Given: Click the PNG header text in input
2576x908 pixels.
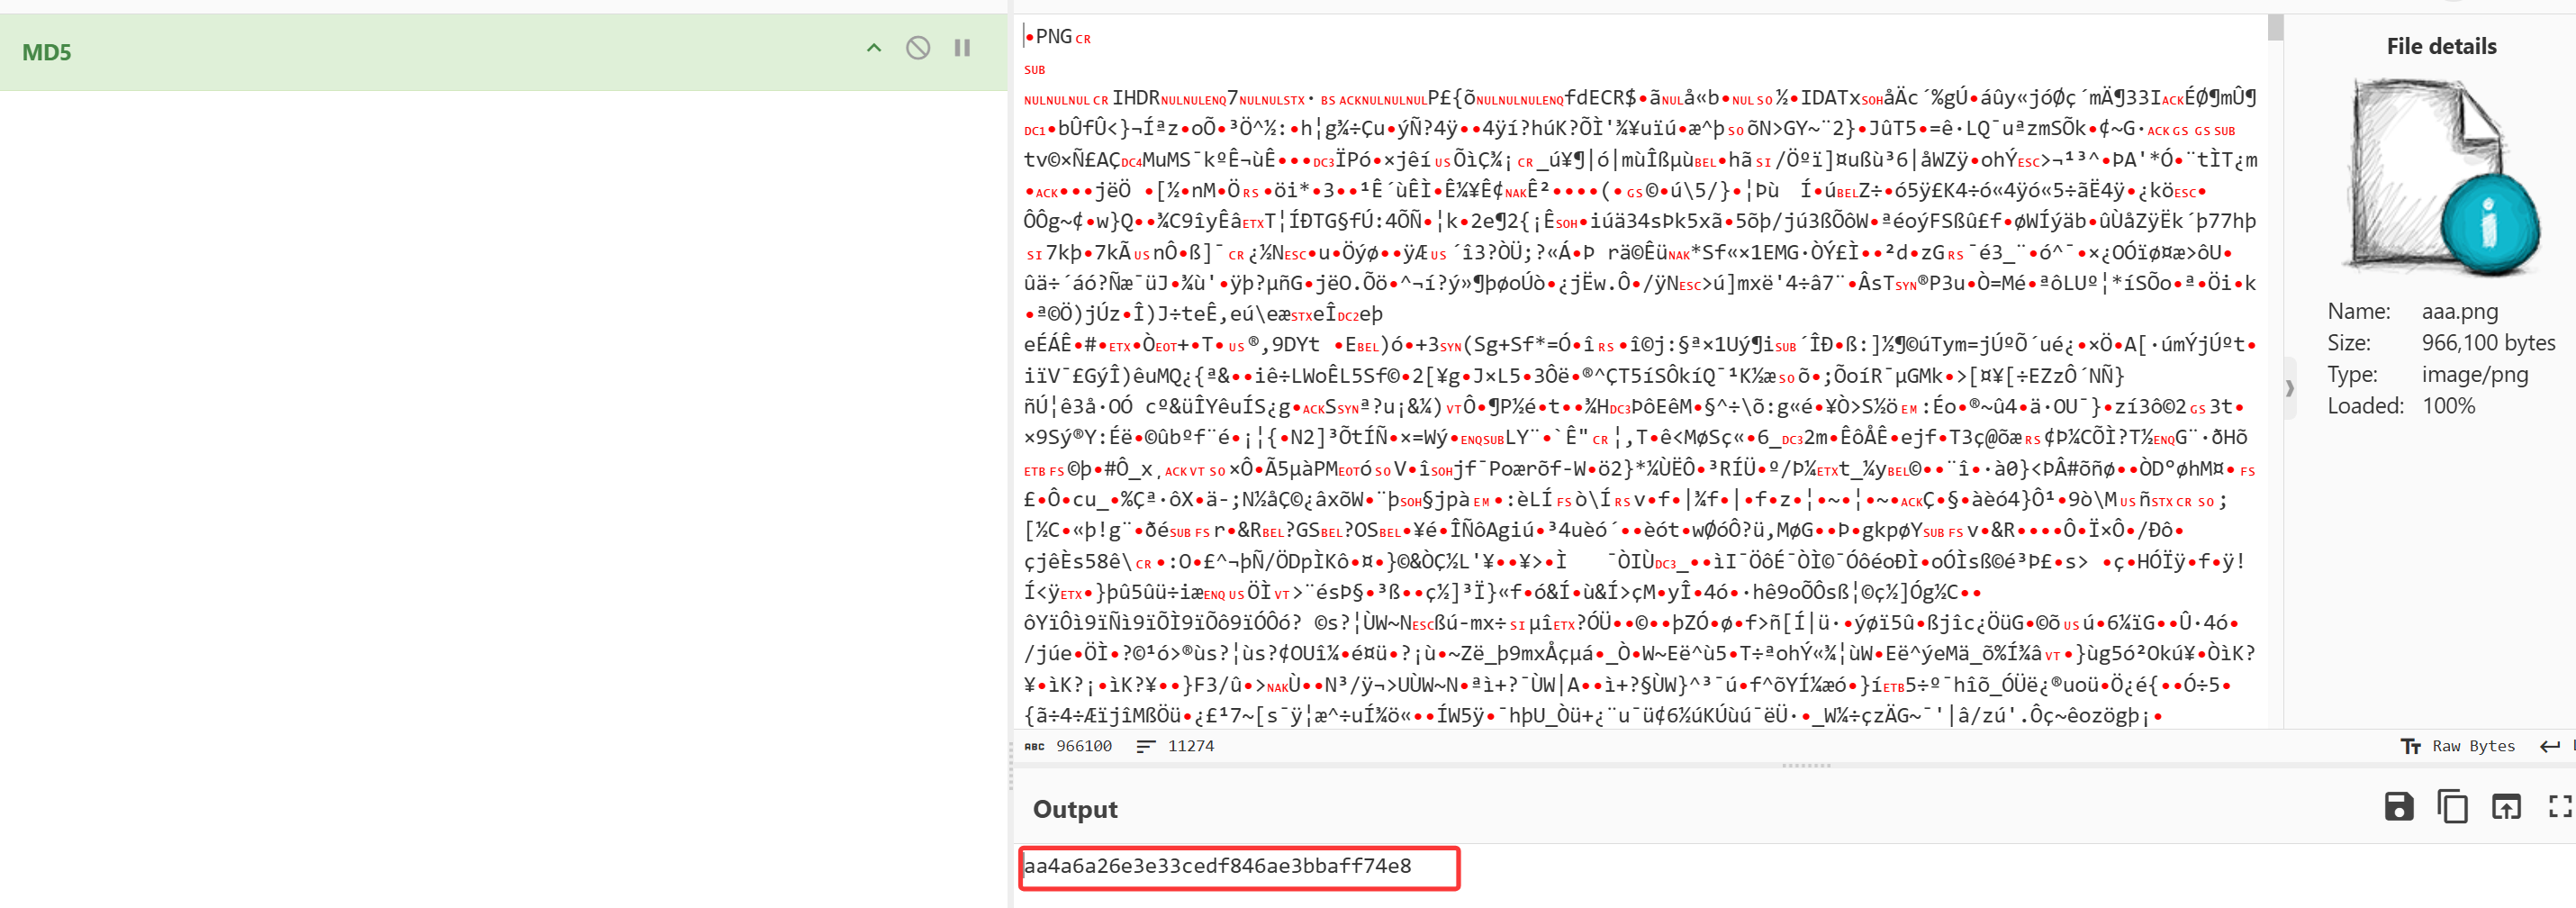Looking at the screenshot, I should point(1053,37).
